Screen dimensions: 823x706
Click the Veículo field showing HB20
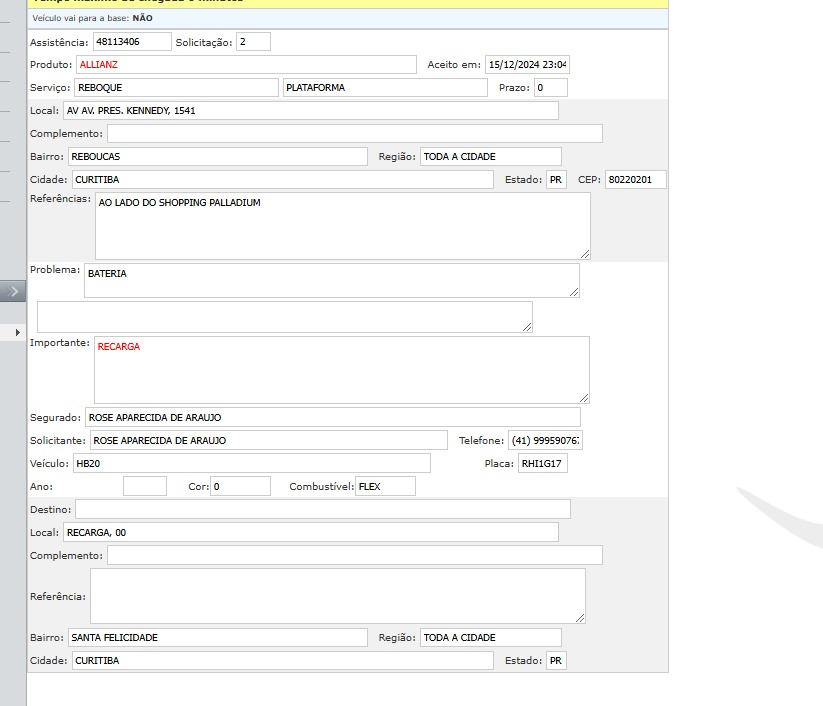(251, 463)
